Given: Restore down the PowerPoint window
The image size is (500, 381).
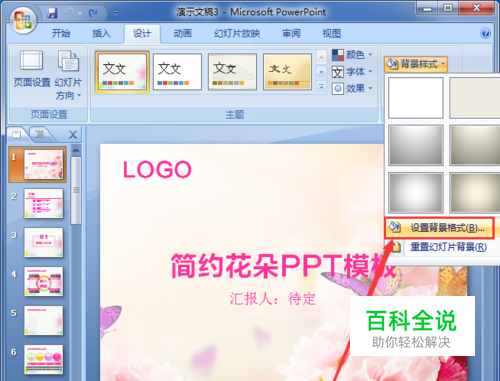Looking at the screenshot, I should 448,8.
